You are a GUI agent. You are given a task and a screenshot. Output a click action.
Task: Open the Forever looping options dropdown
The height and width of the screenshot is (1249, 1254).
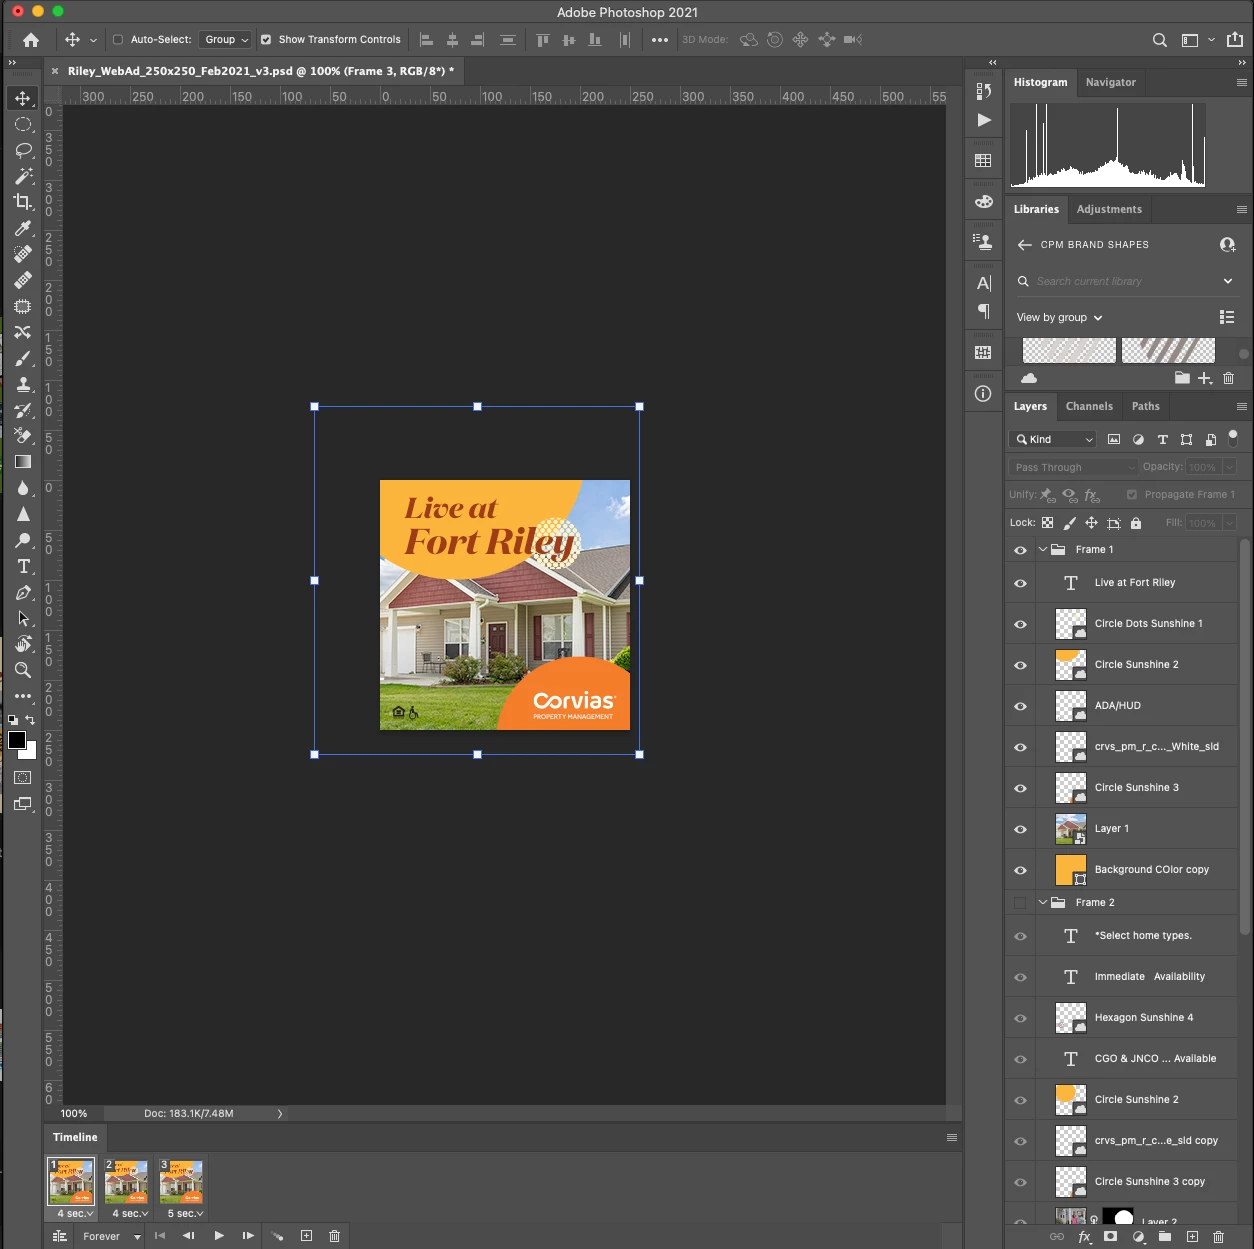pos(111,1237)
